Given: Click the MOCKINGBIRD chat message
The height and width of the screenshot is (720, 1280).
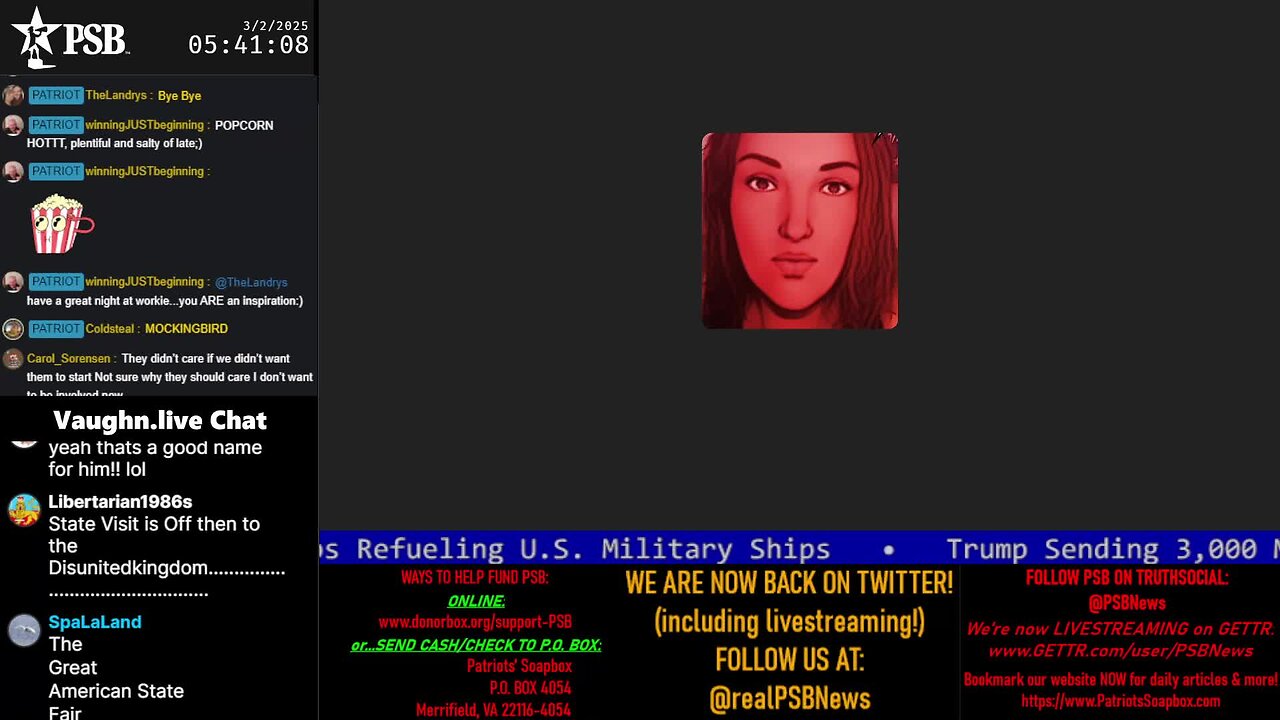Looking at the screenshot, I should (186, 328).
